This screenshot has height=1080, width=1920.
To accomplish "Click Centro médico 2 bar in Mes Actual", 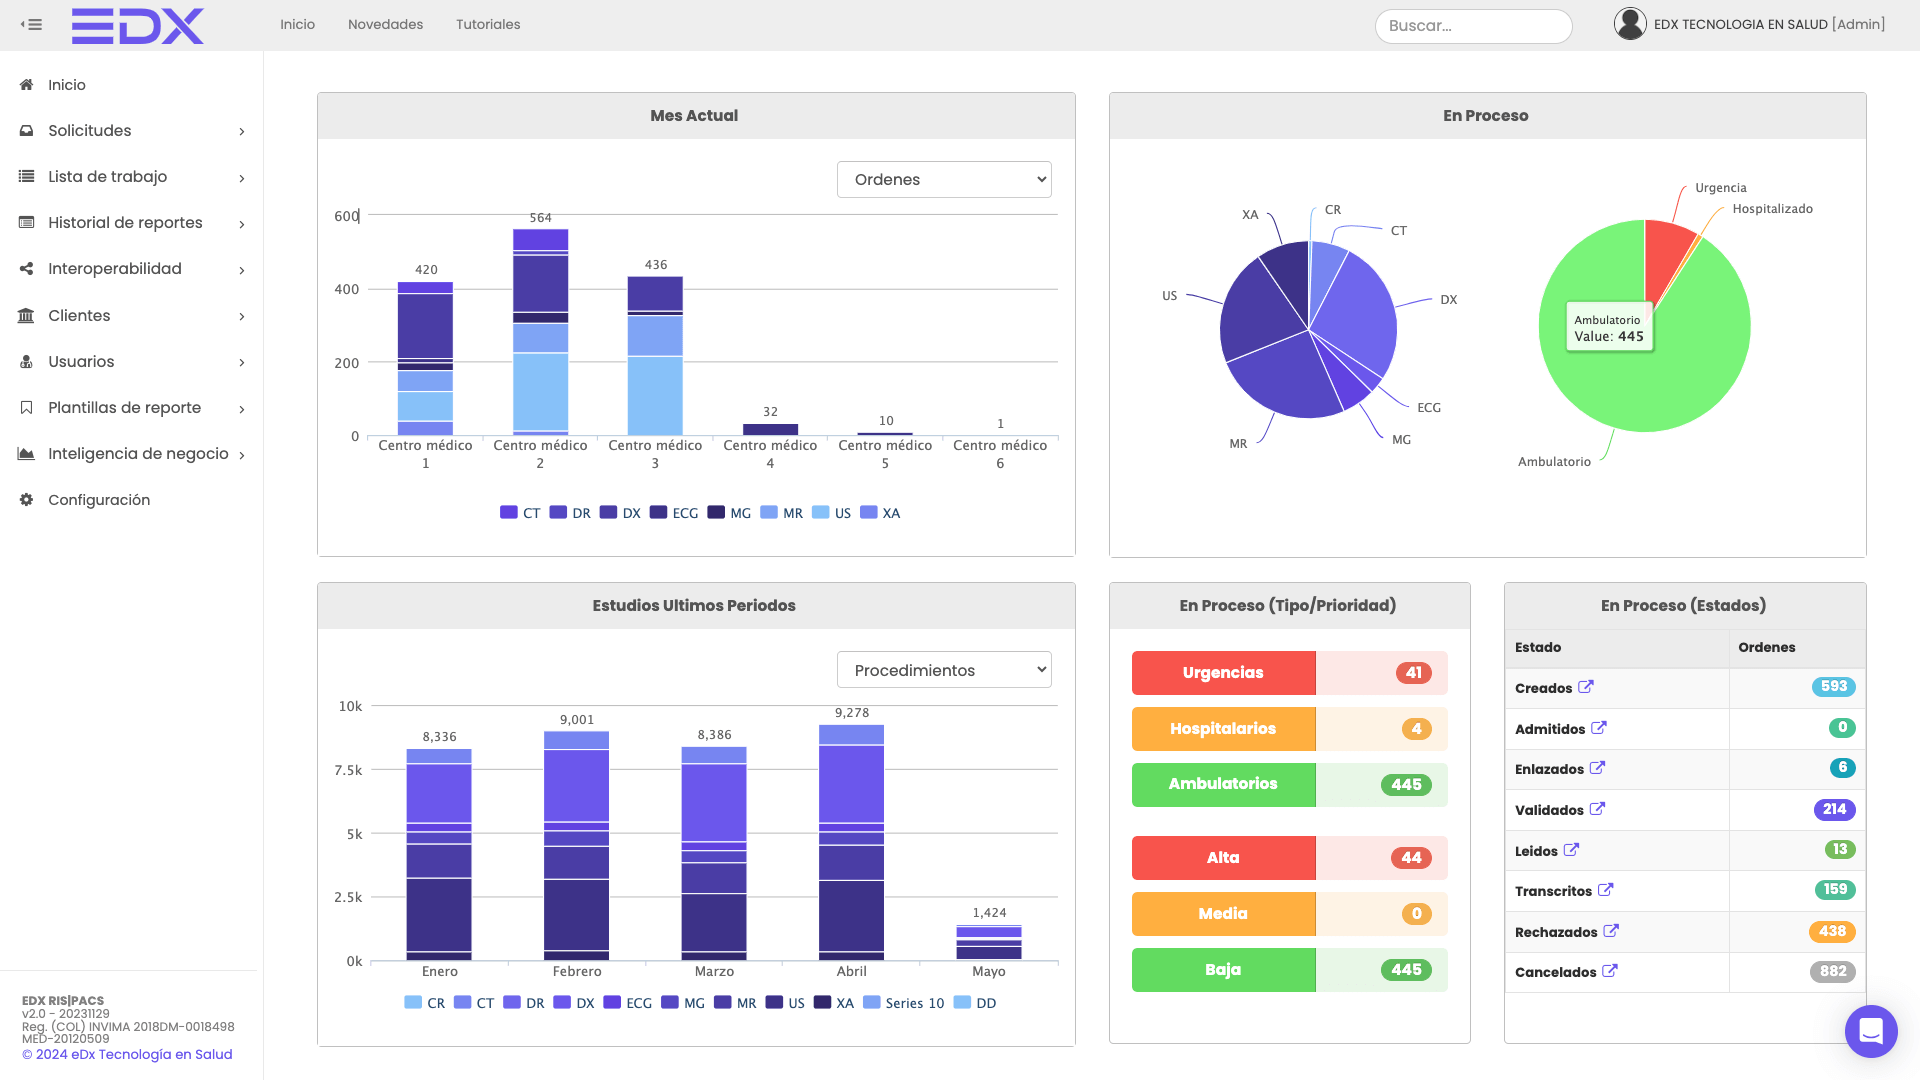I will tap(540, 332).
